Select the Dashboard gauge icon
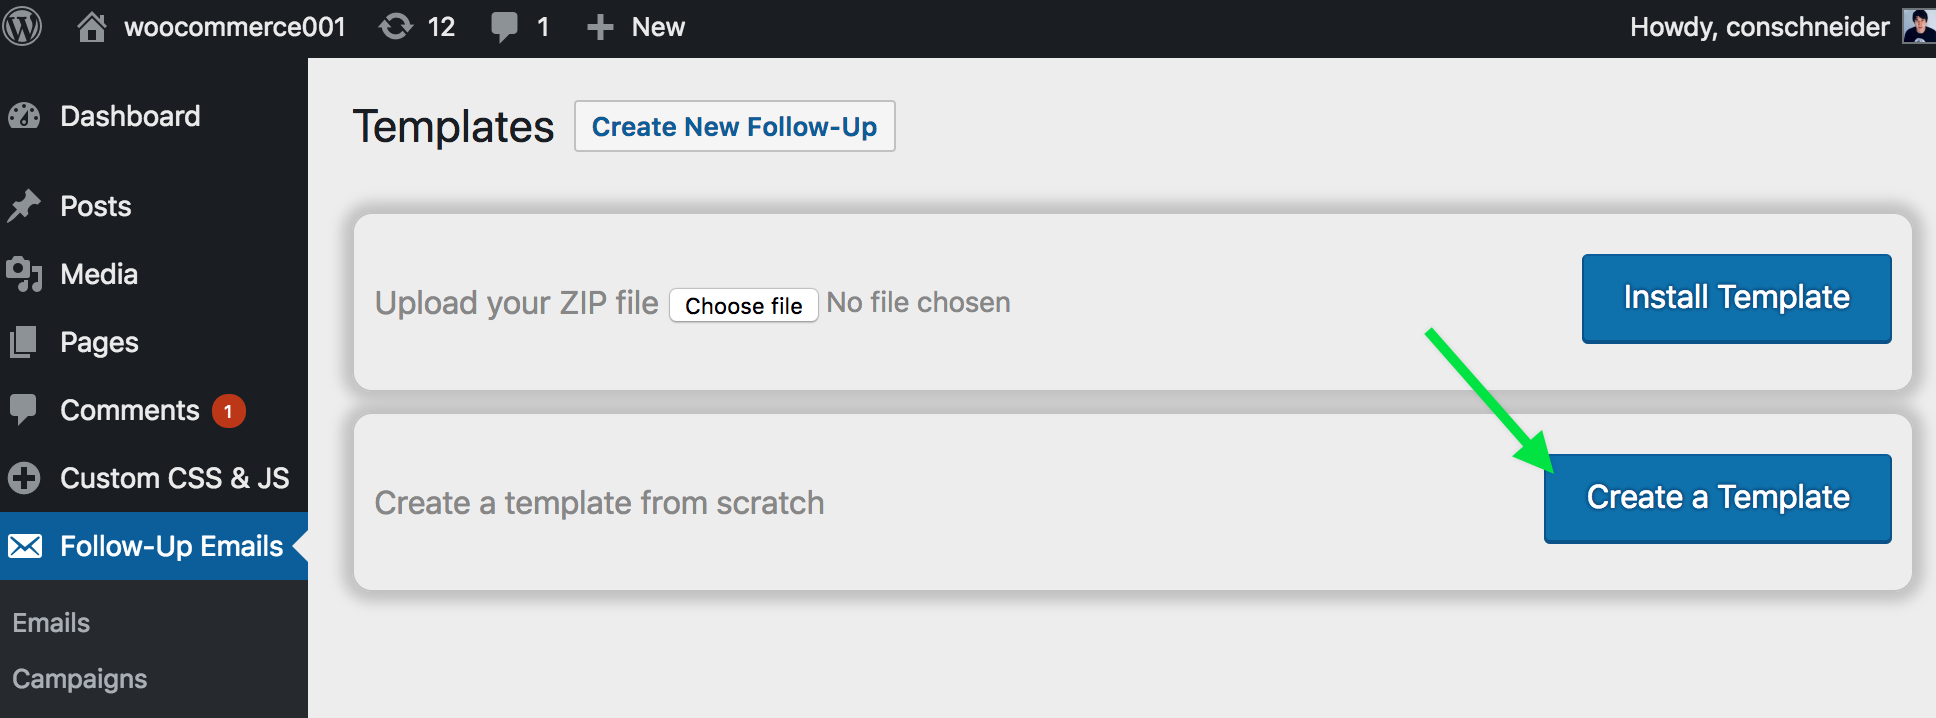 24,116
